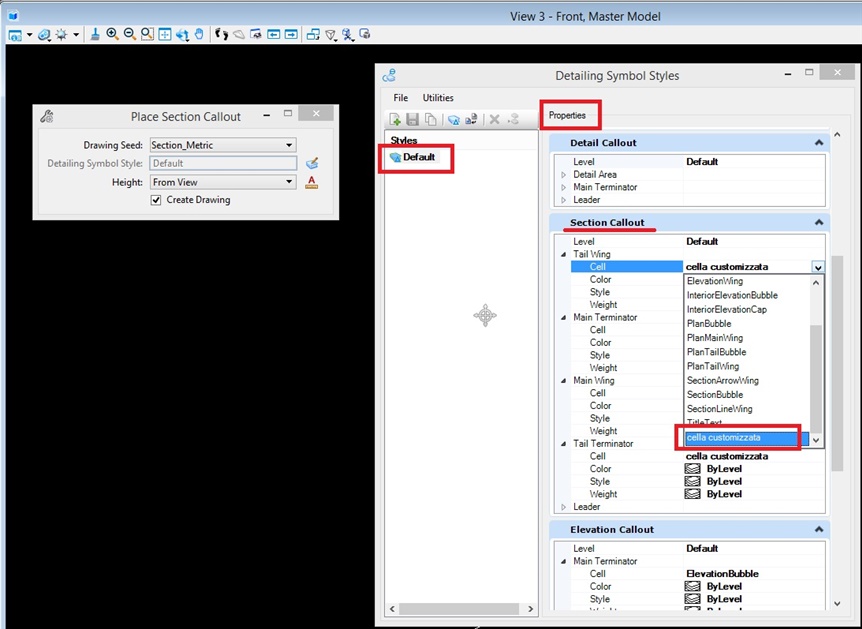Screen dimensions: 862x629
Task: Create a new detailing symbol style
Action: coord(395,118)
